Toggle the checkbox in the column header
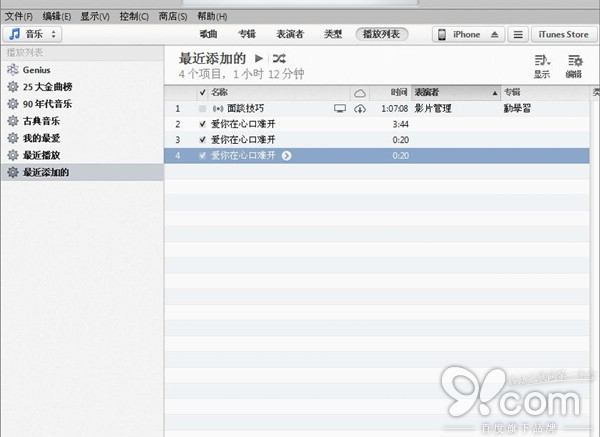The width and height of the screenshot is (600, 437). [203, 92]
